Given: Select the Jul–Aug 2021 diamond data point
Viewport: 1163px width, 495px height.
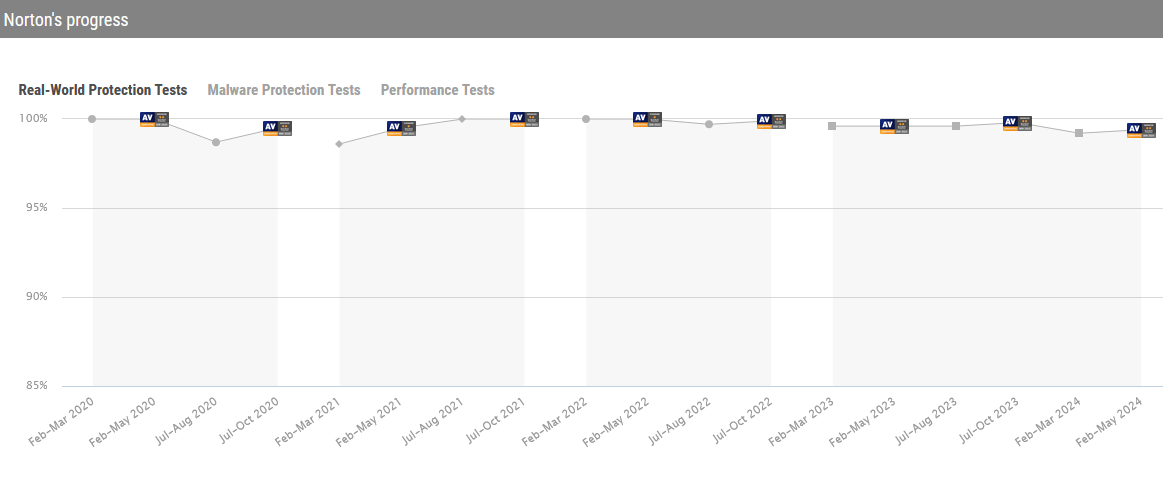Looking at the screenshot, I should pyautogui.click(x=462, y=119).
